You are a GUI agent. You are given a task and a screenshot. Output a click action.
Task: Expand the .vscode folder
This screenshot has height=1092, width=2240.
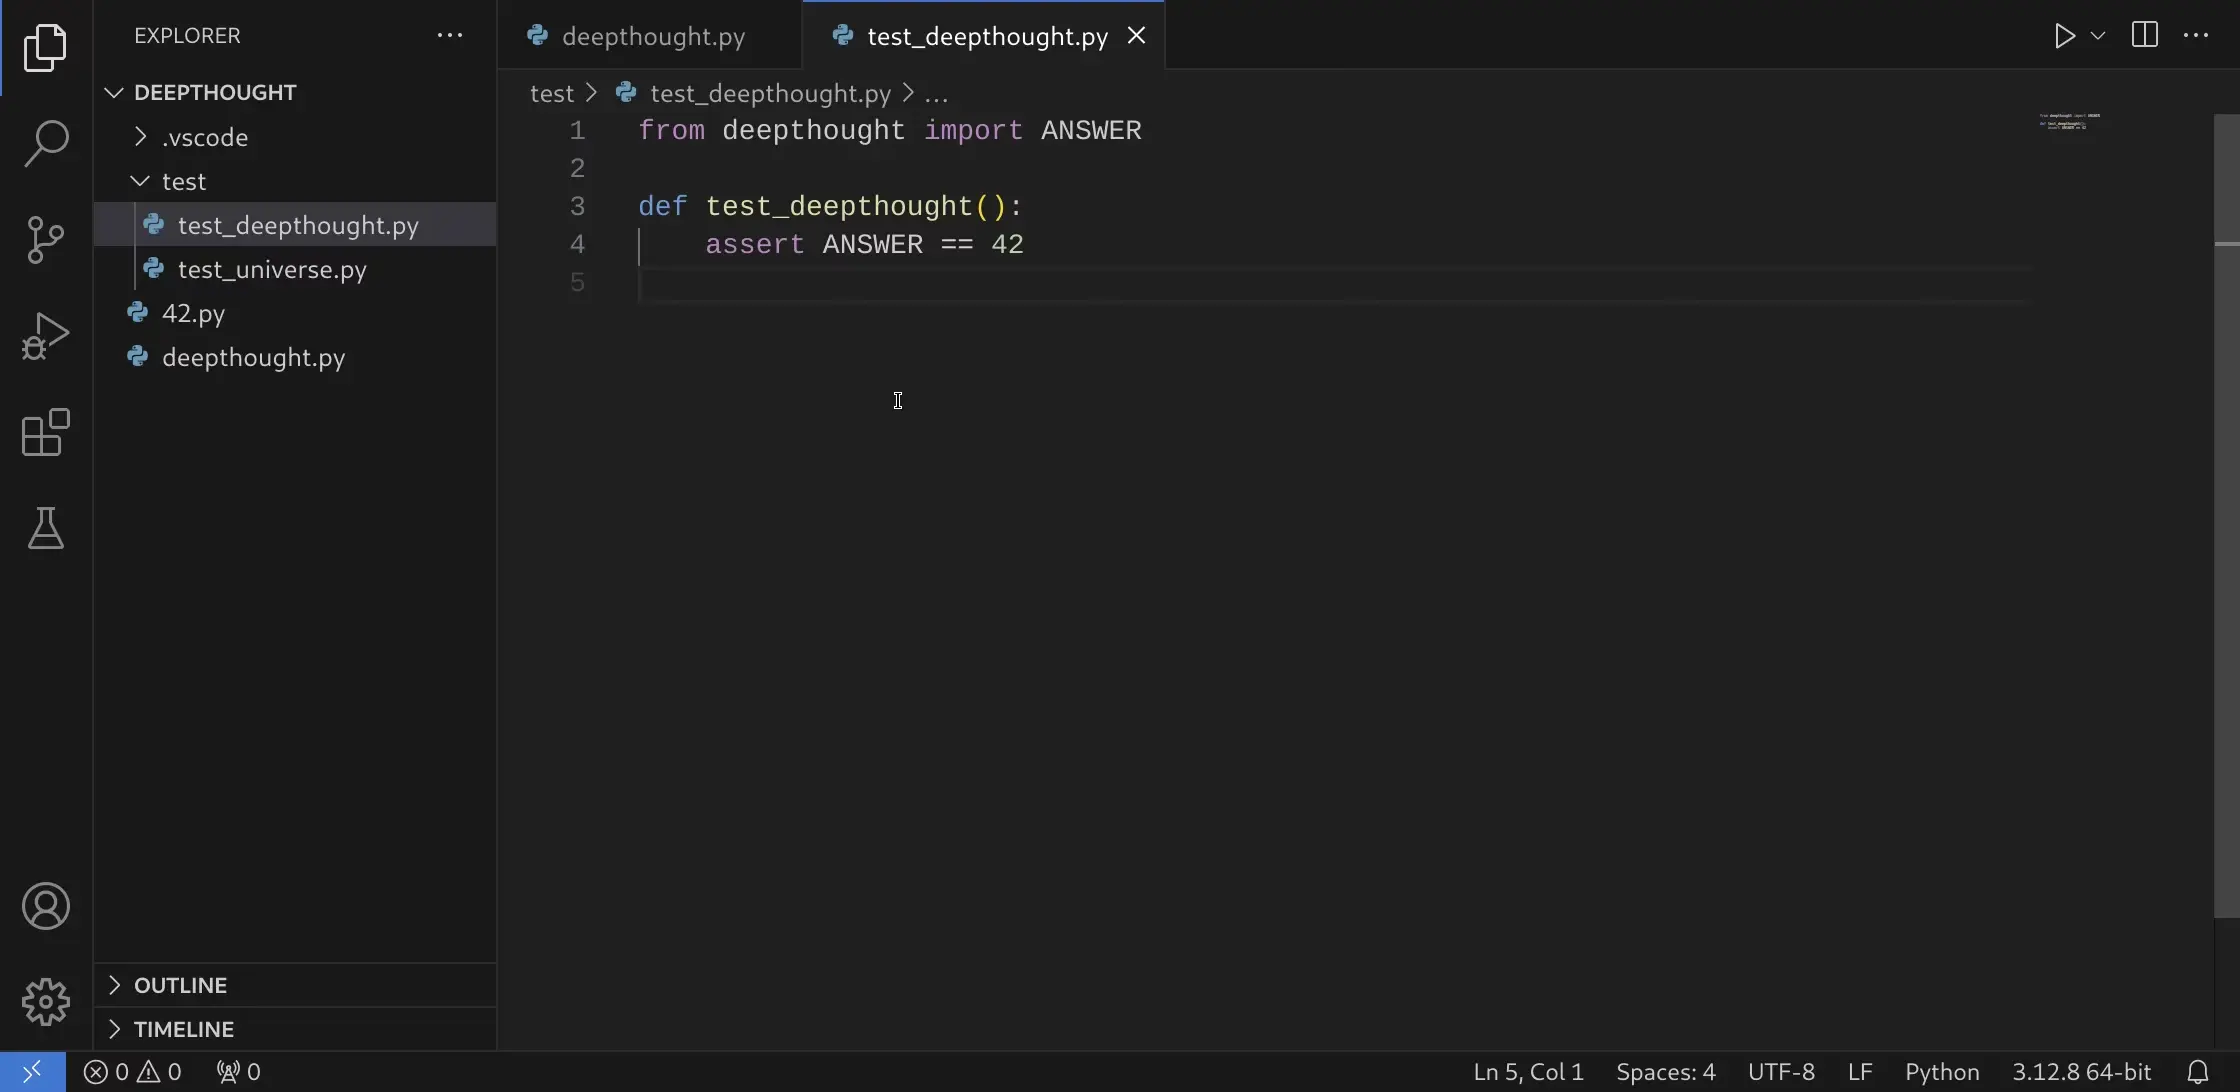click(205, 137)
